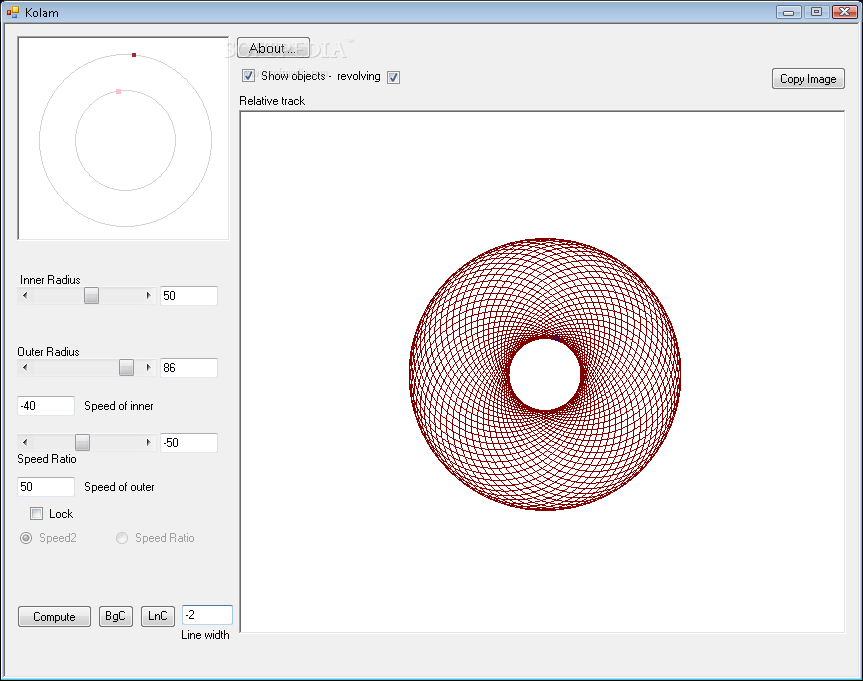Click the red spirograph pattern in Relative track

click(545, 374)
